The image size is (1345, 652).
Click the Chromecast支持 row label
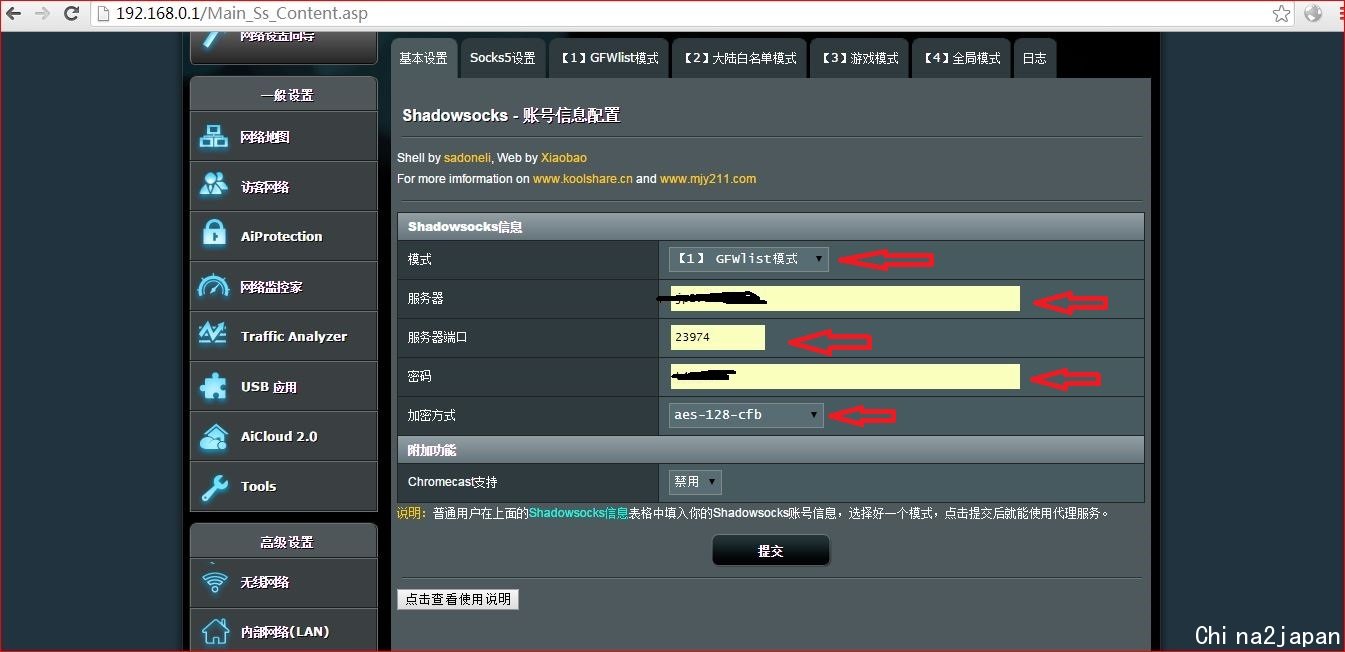(x=452, y=482)
